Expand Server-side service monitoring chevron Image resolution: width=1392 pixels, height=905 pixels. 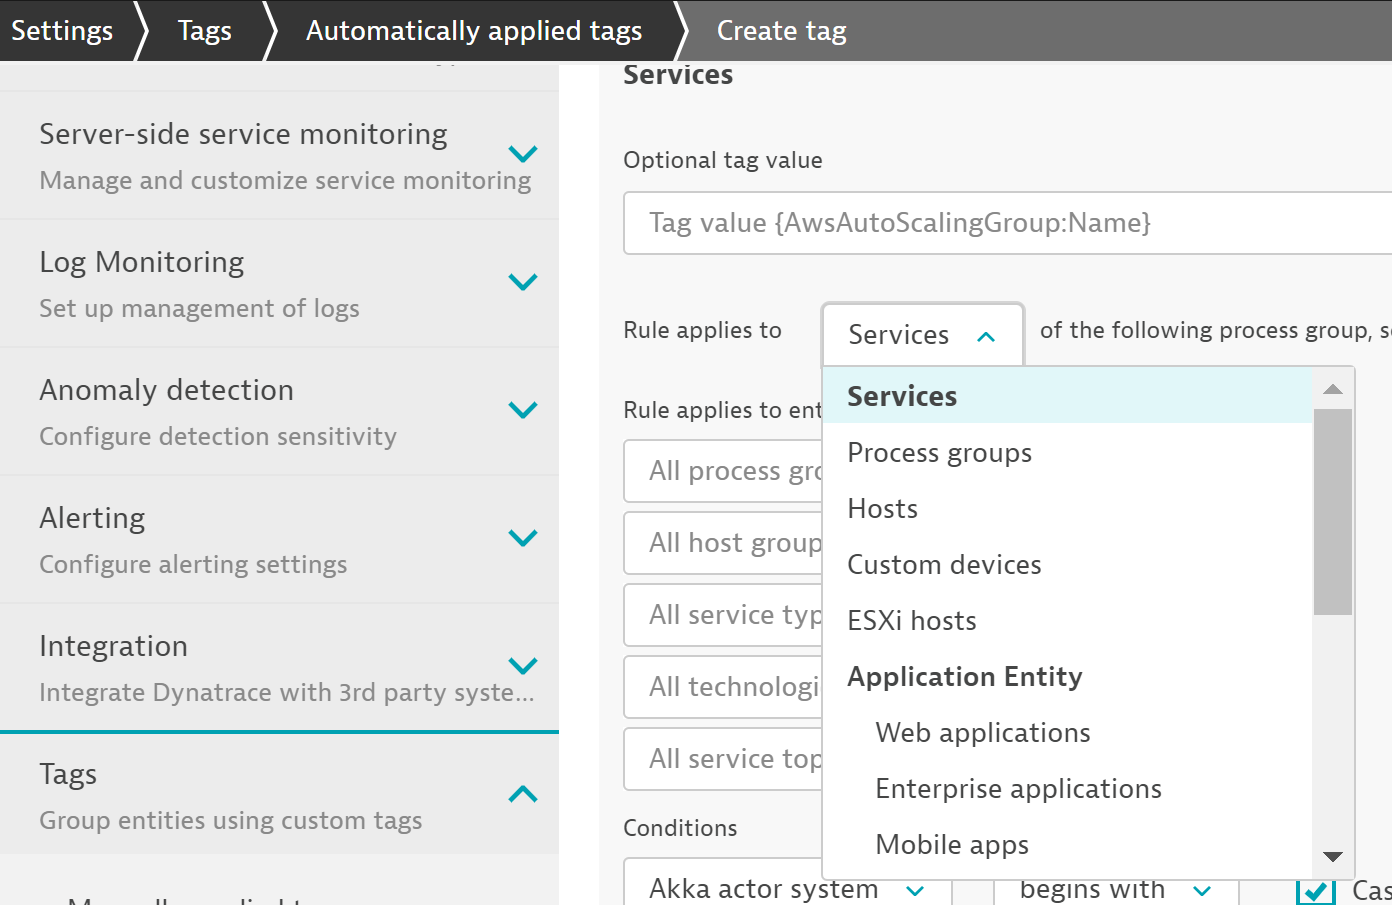click(x=523, y=154)
